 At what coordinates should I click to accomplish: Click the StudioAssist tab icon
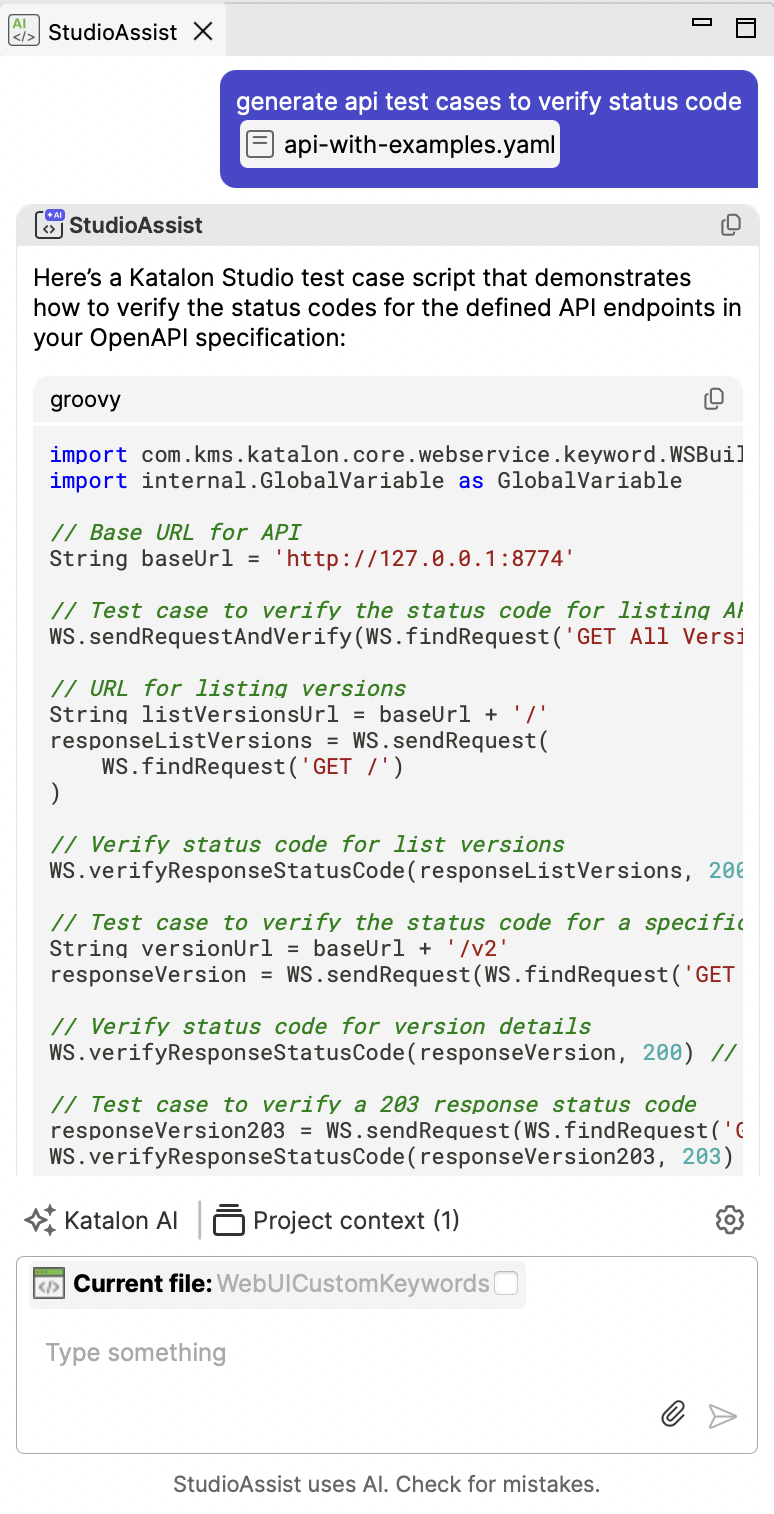pyautogui.click(x=23, y=31)
